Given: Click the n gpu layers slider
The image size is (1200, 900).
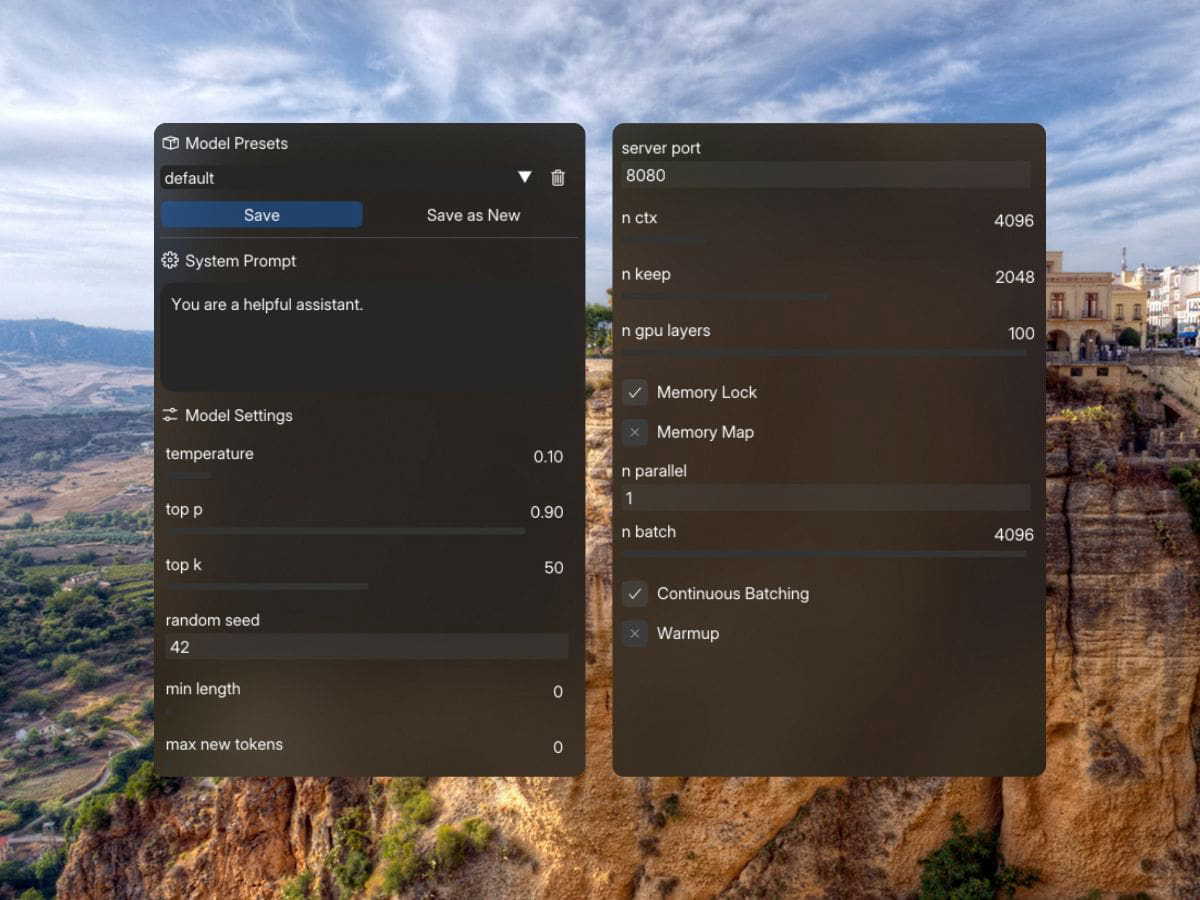Looking at the screenshot, I should coord(824,353).
